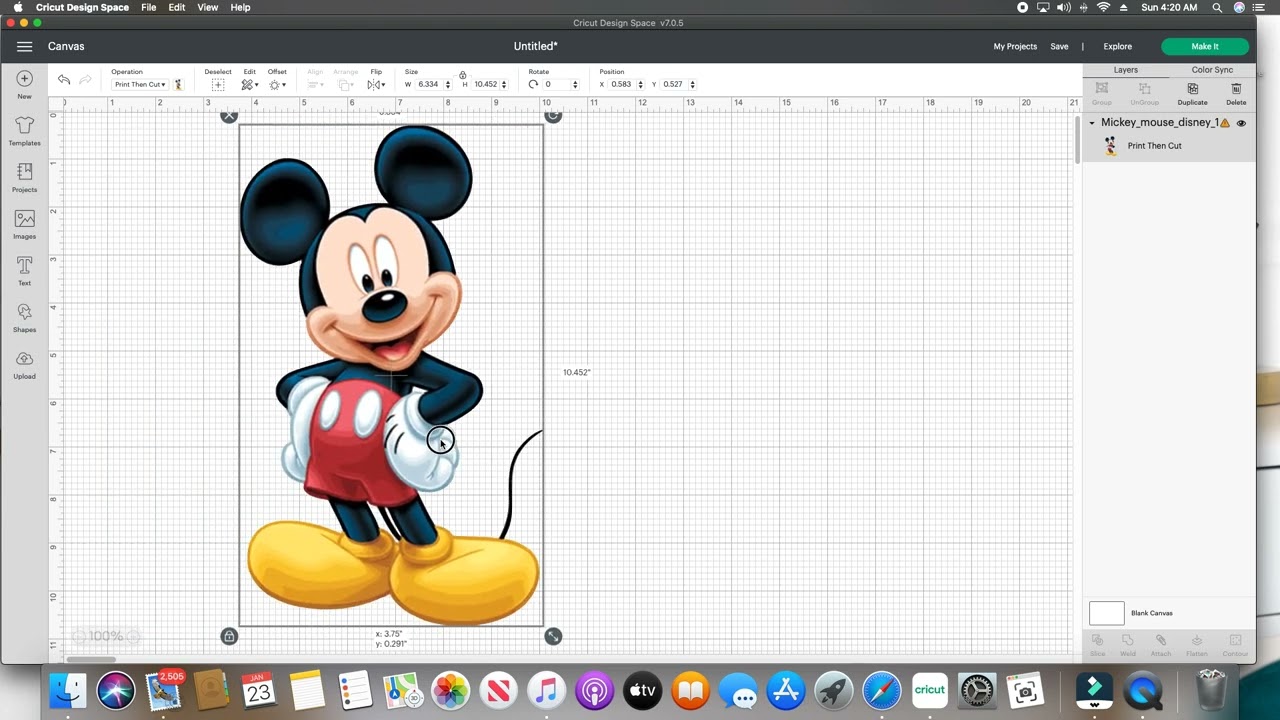Click the Print Then Cut material swatch icon
Image resolution: width=1280 pixels, height=720 pixels.
179,85
